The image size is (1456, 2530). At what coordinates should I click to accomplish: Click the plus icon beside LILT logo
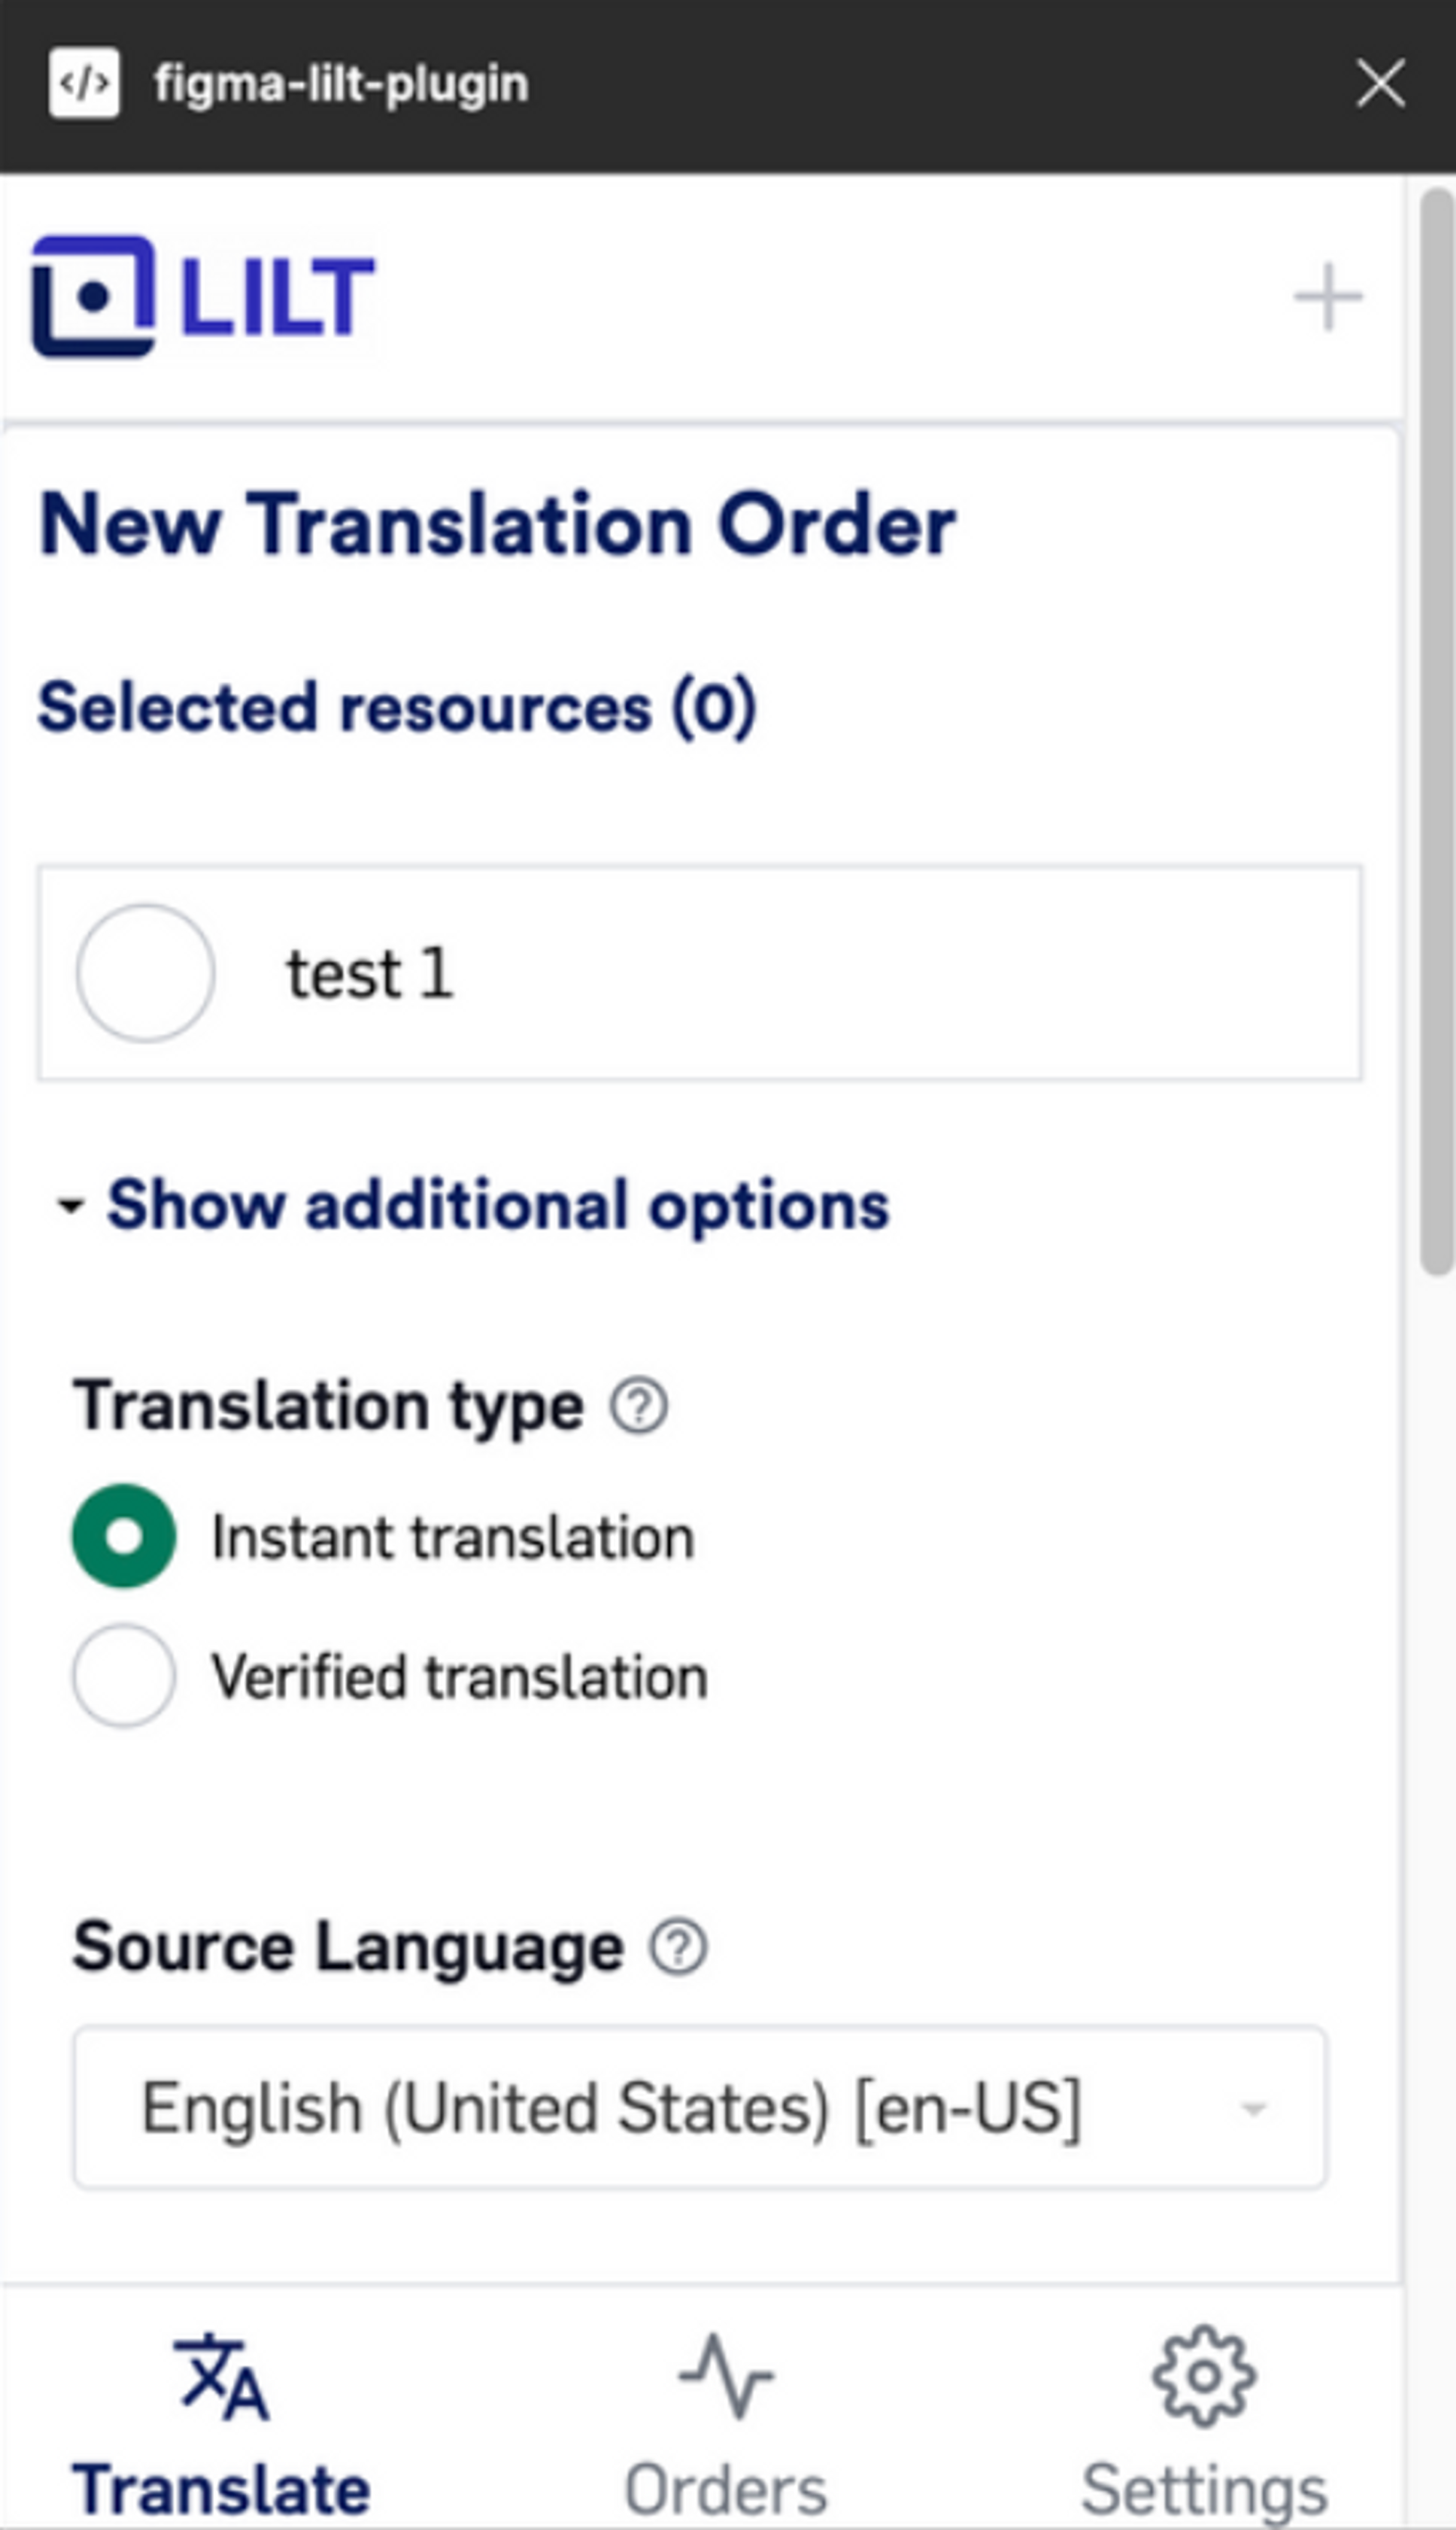pos(1327,297)
